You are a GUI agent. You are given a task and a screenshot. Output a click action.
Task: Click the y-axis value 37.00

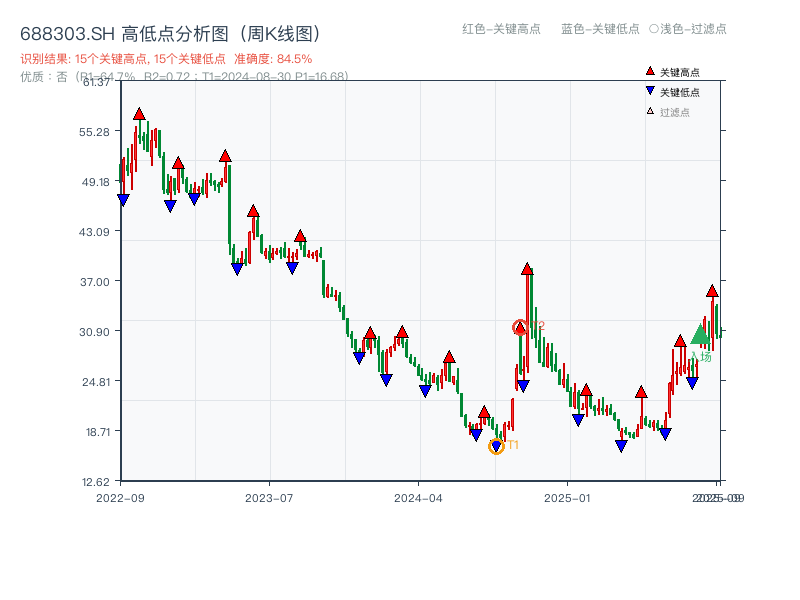95,282
